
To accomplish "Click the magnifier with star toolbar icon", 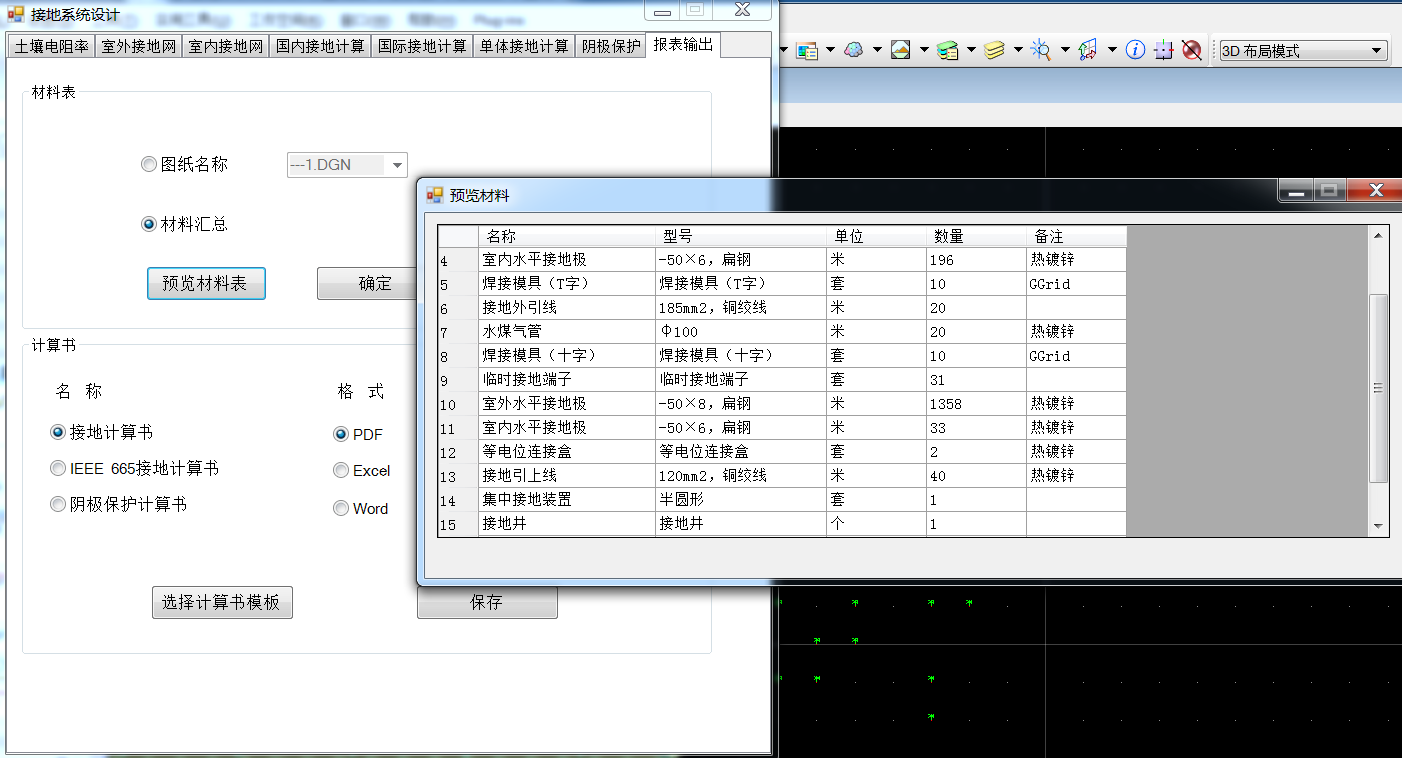I will click(x=1041, y=50).
